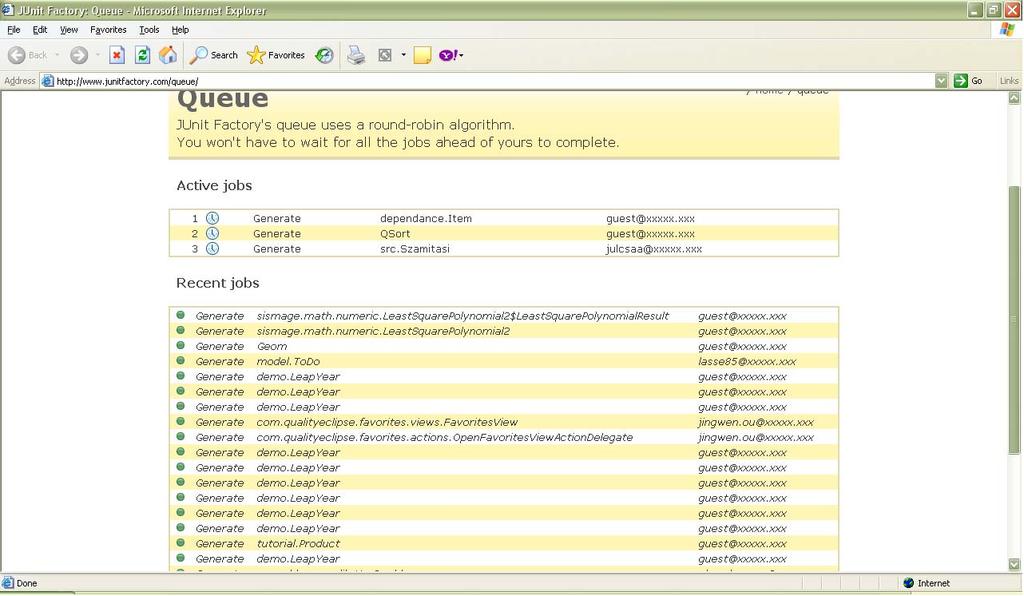This screenshot has width=1024, height=596.
Task: Click the 'Active jobs' heading
Action: (x=214, y=185)
